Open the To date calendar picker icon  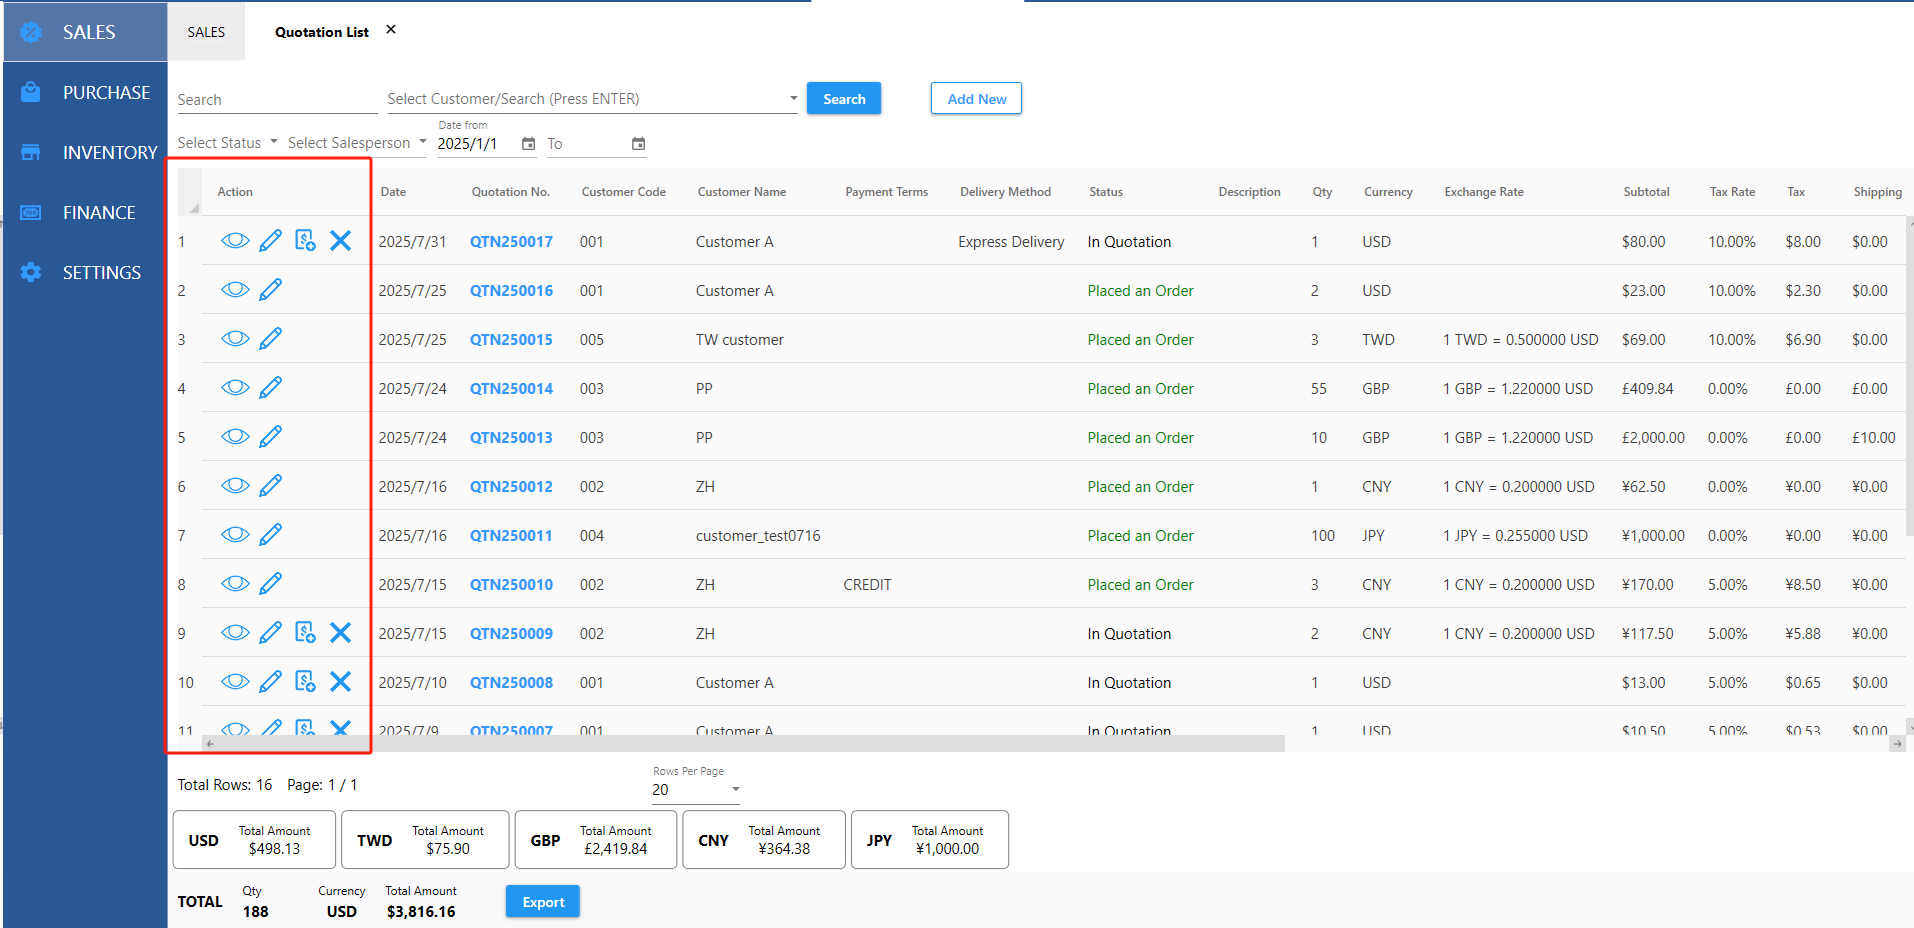638,144
